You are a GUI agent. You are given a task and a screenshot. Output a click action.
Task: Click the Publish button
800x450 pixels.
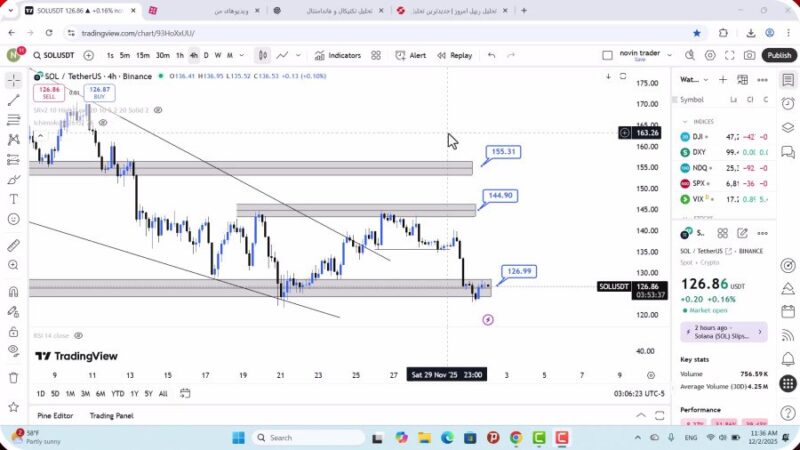(x=779, y=56)
